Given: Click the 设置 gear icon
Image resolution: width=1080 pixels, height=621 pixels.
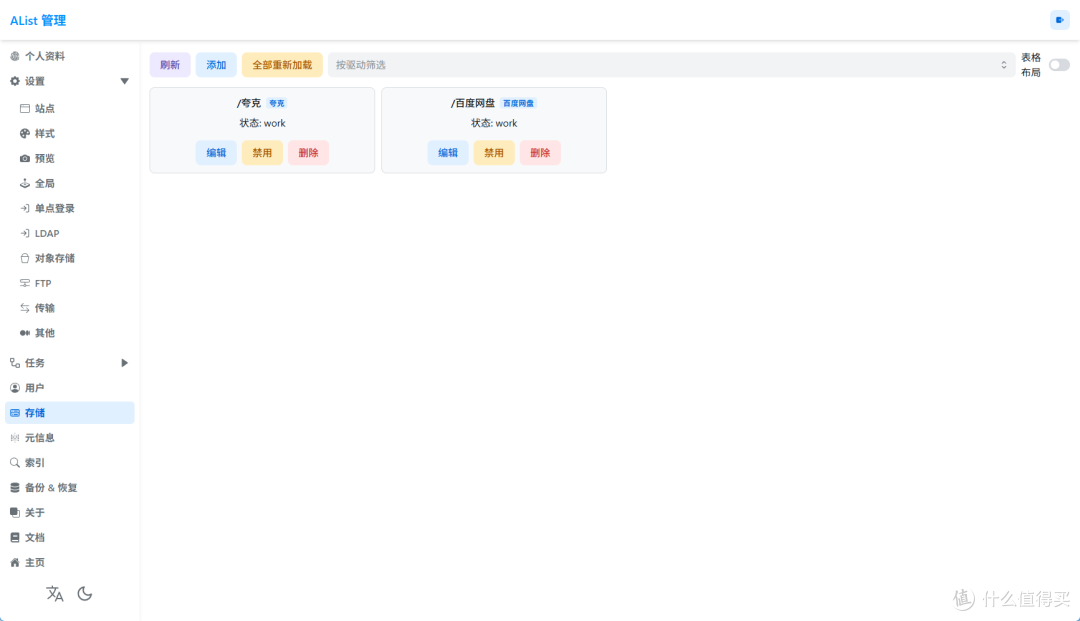Looking at the screenshot, I should (x=14, y=81).
